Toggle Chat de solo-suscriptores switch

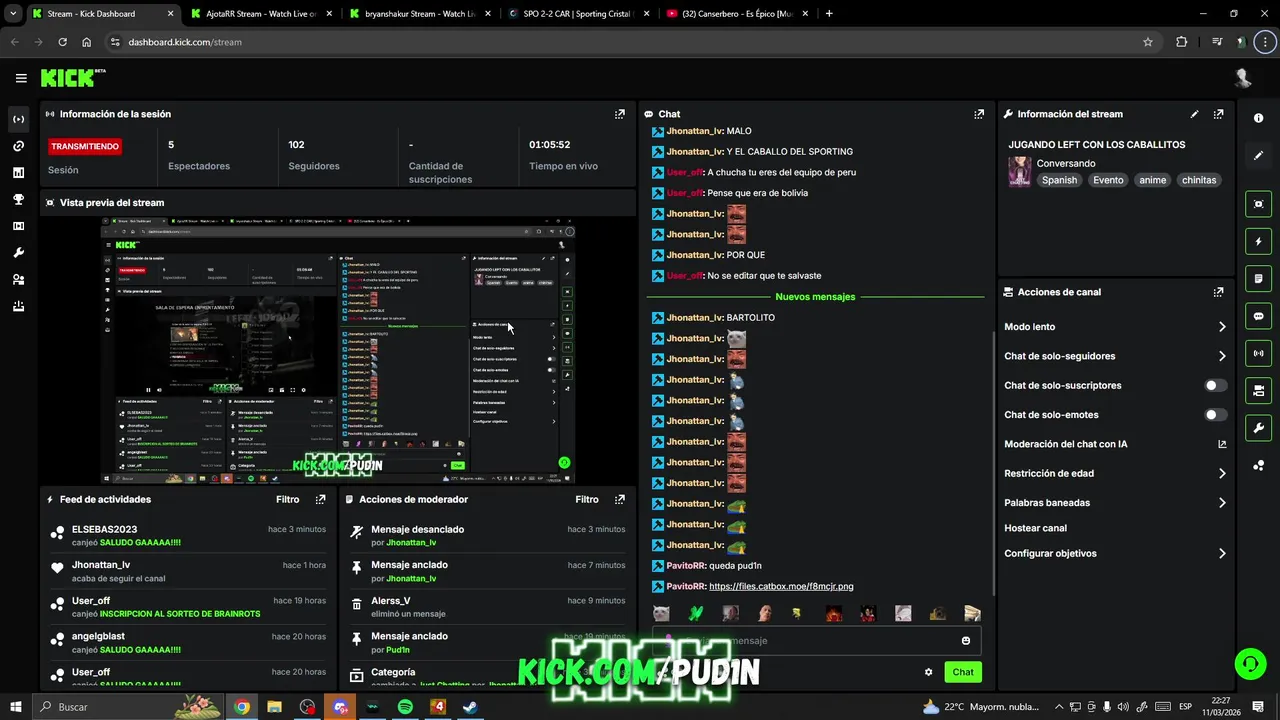(1215, 385)
